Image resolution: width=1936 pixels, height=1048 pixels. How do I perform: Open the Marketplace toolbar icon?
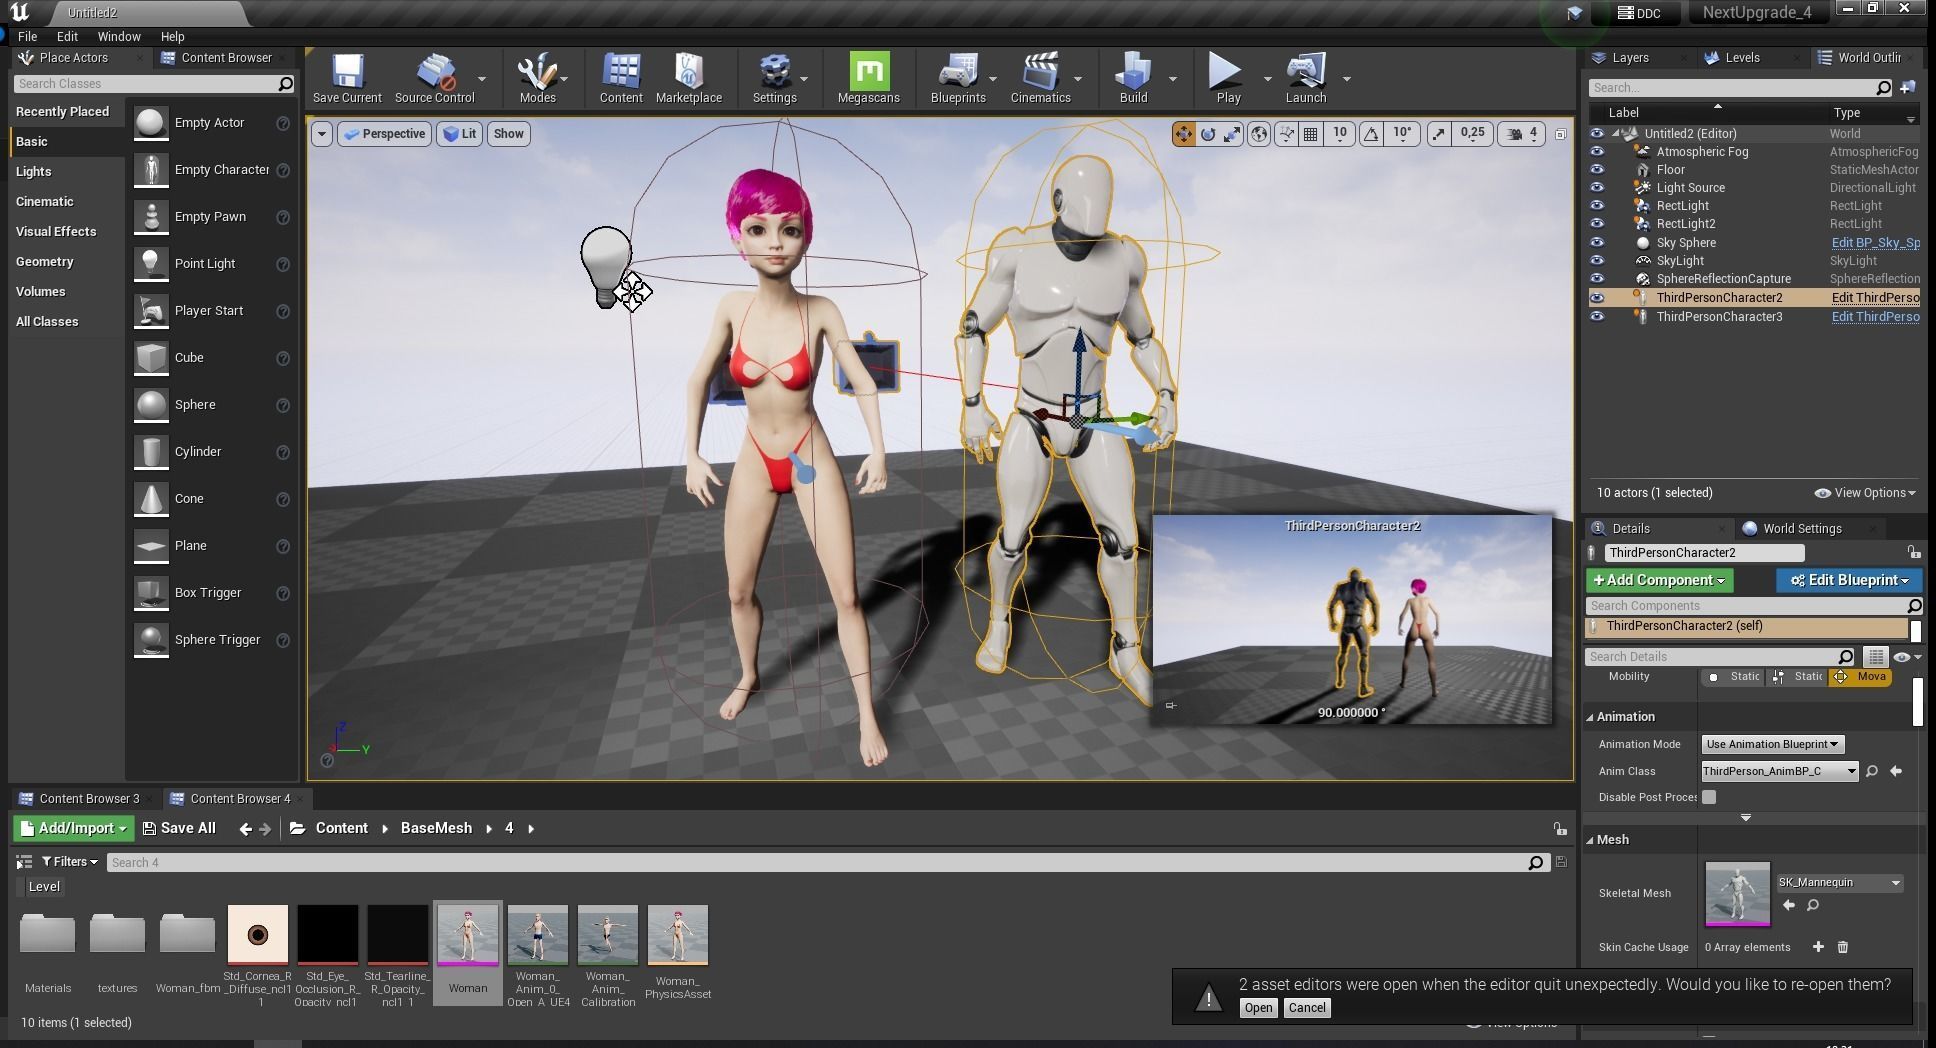(689, 78)
